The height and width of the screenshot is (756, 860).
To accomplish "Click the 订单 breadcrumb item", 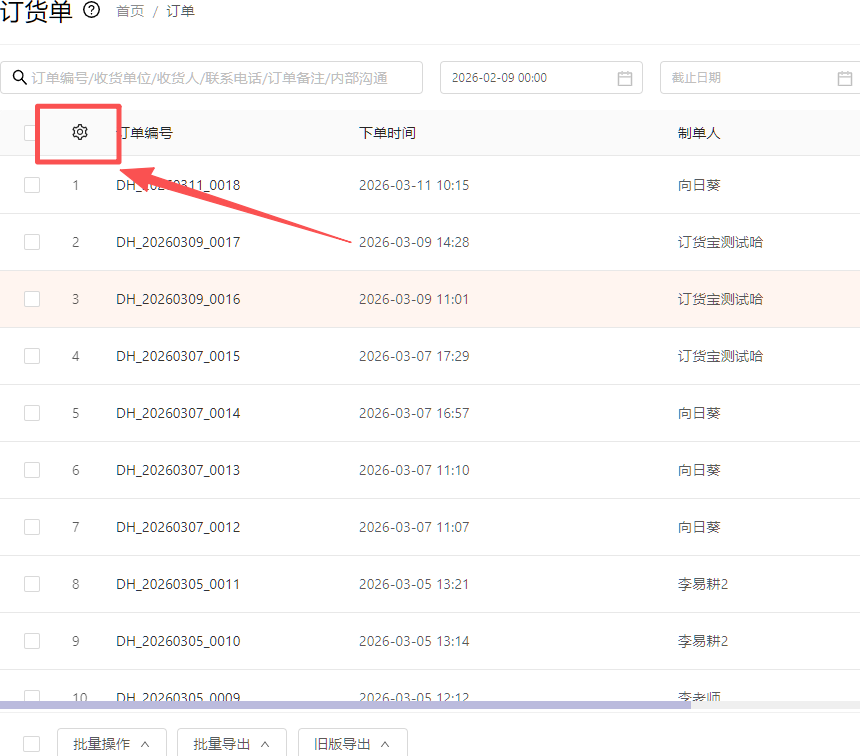I will coord(180,11).
